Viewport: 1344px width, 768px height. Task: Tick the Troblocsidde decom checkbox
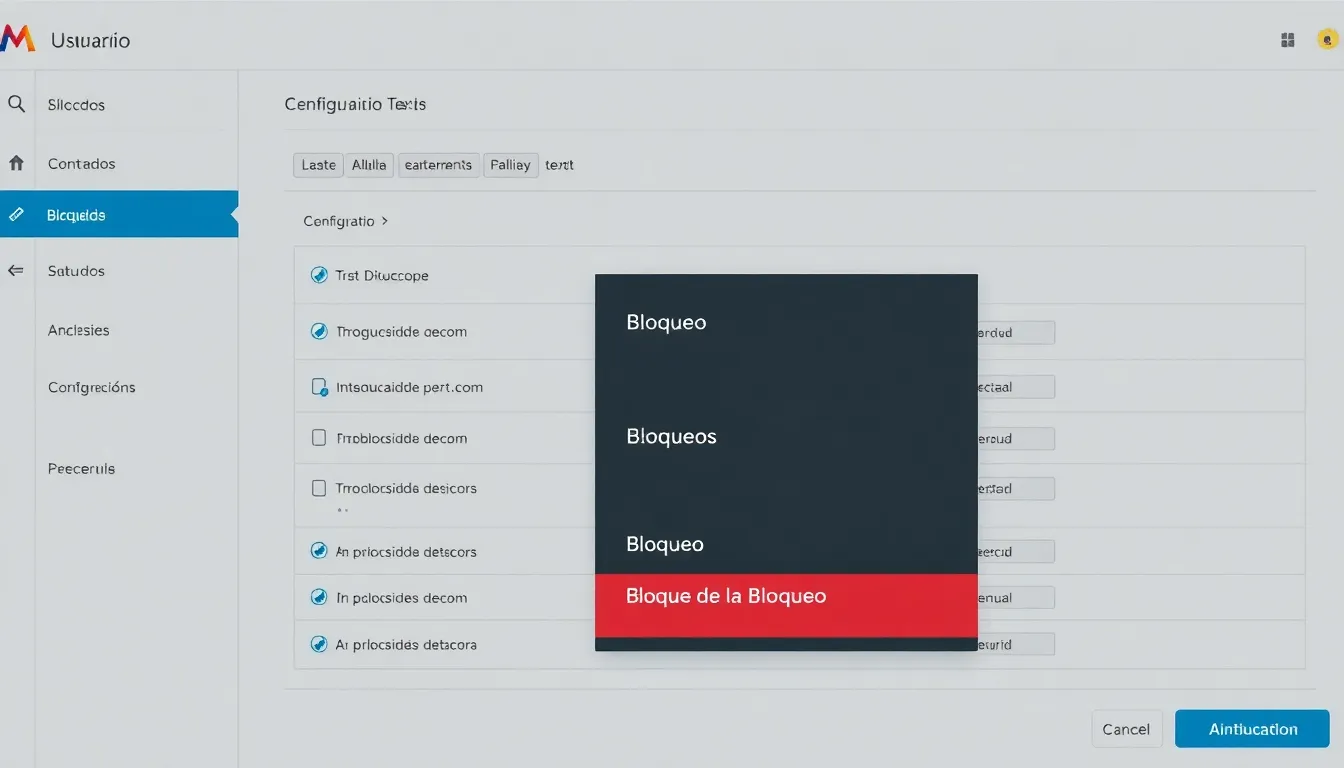pyautogui.click(x=319, y=438)
